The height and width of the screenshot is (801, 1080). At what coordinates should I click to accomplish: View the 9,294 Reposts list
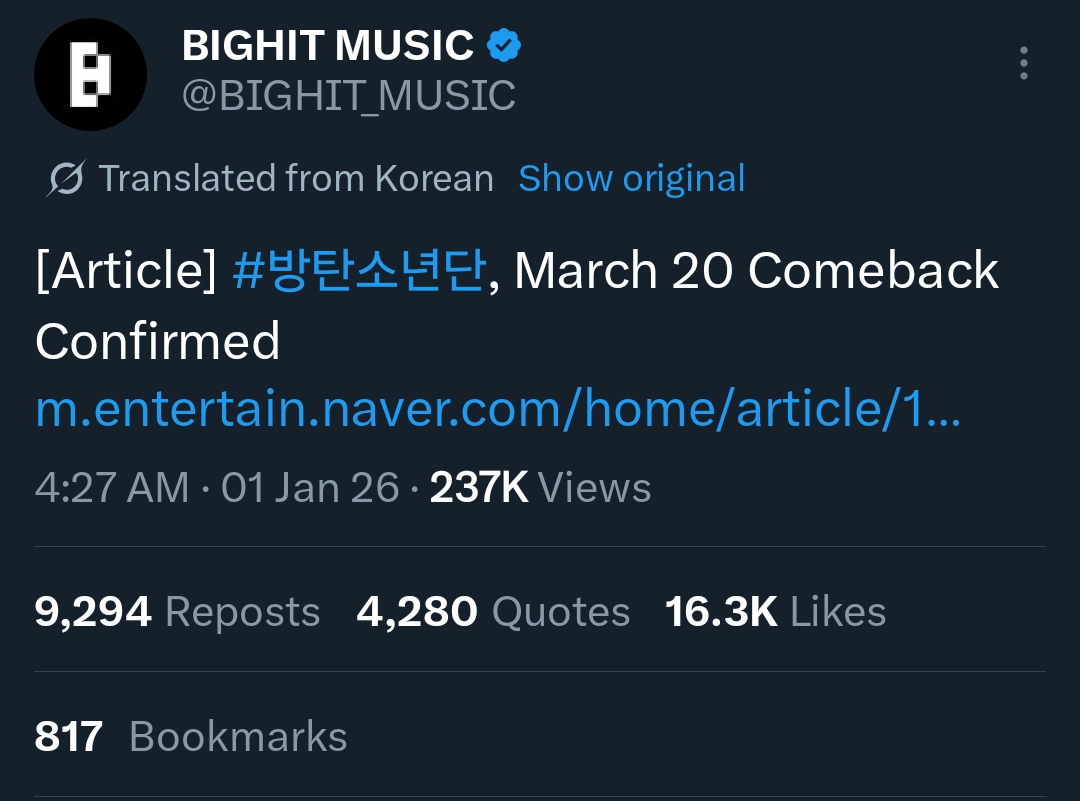177,612
